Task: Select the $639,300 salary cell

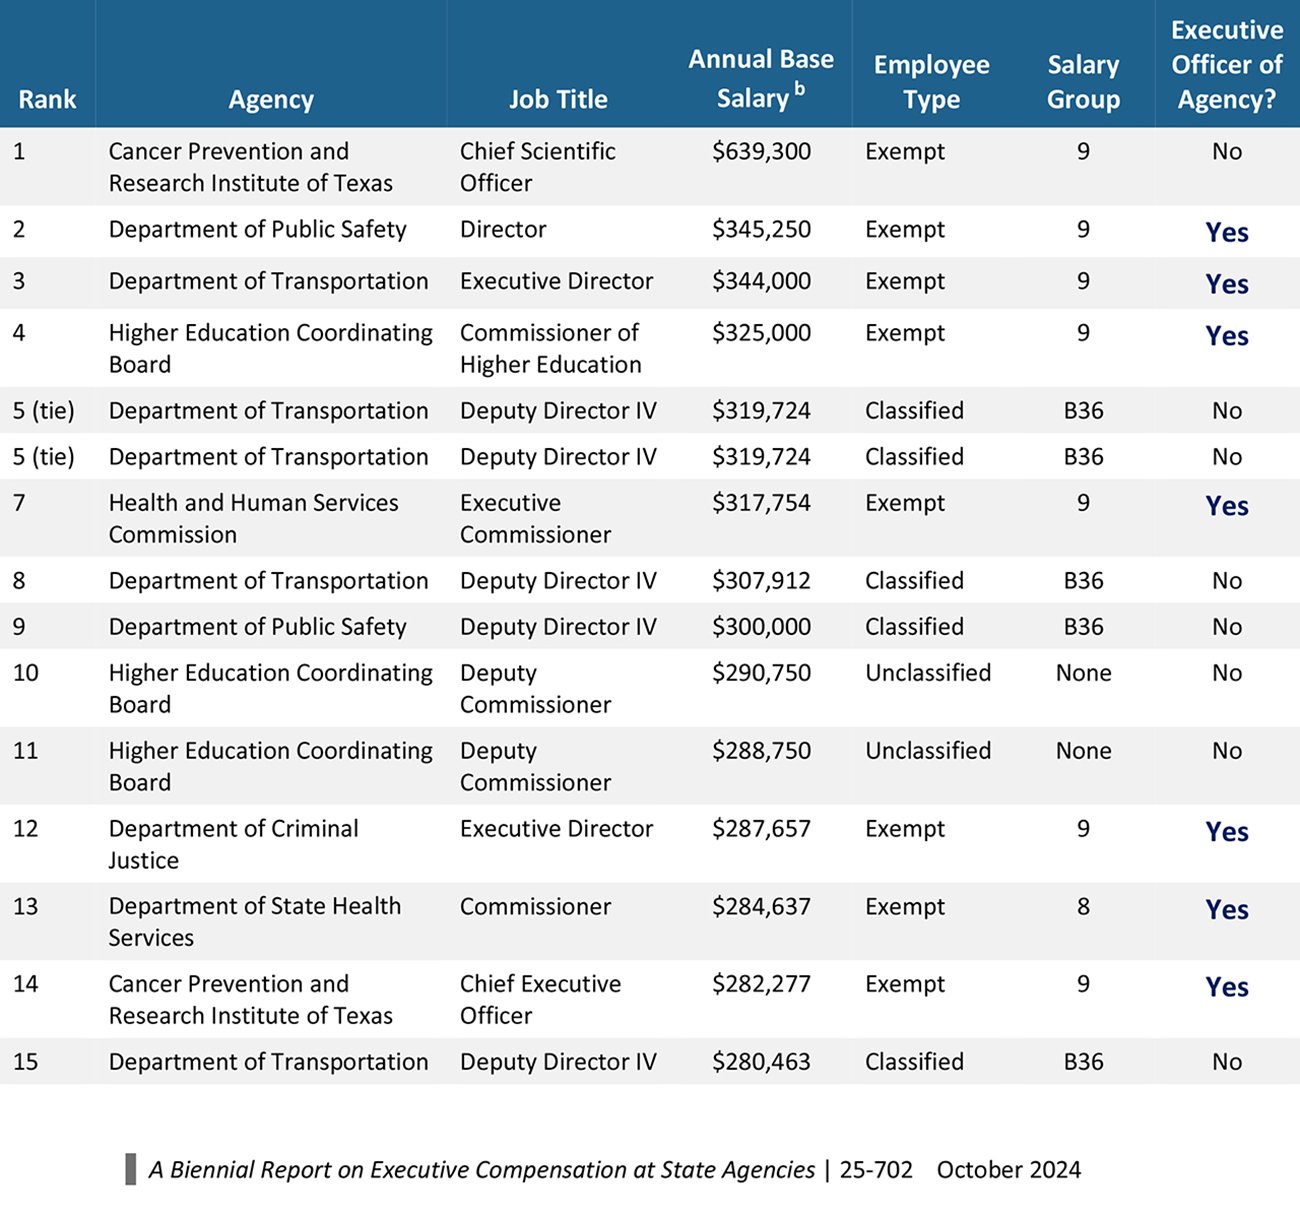Action: [761, 152]
